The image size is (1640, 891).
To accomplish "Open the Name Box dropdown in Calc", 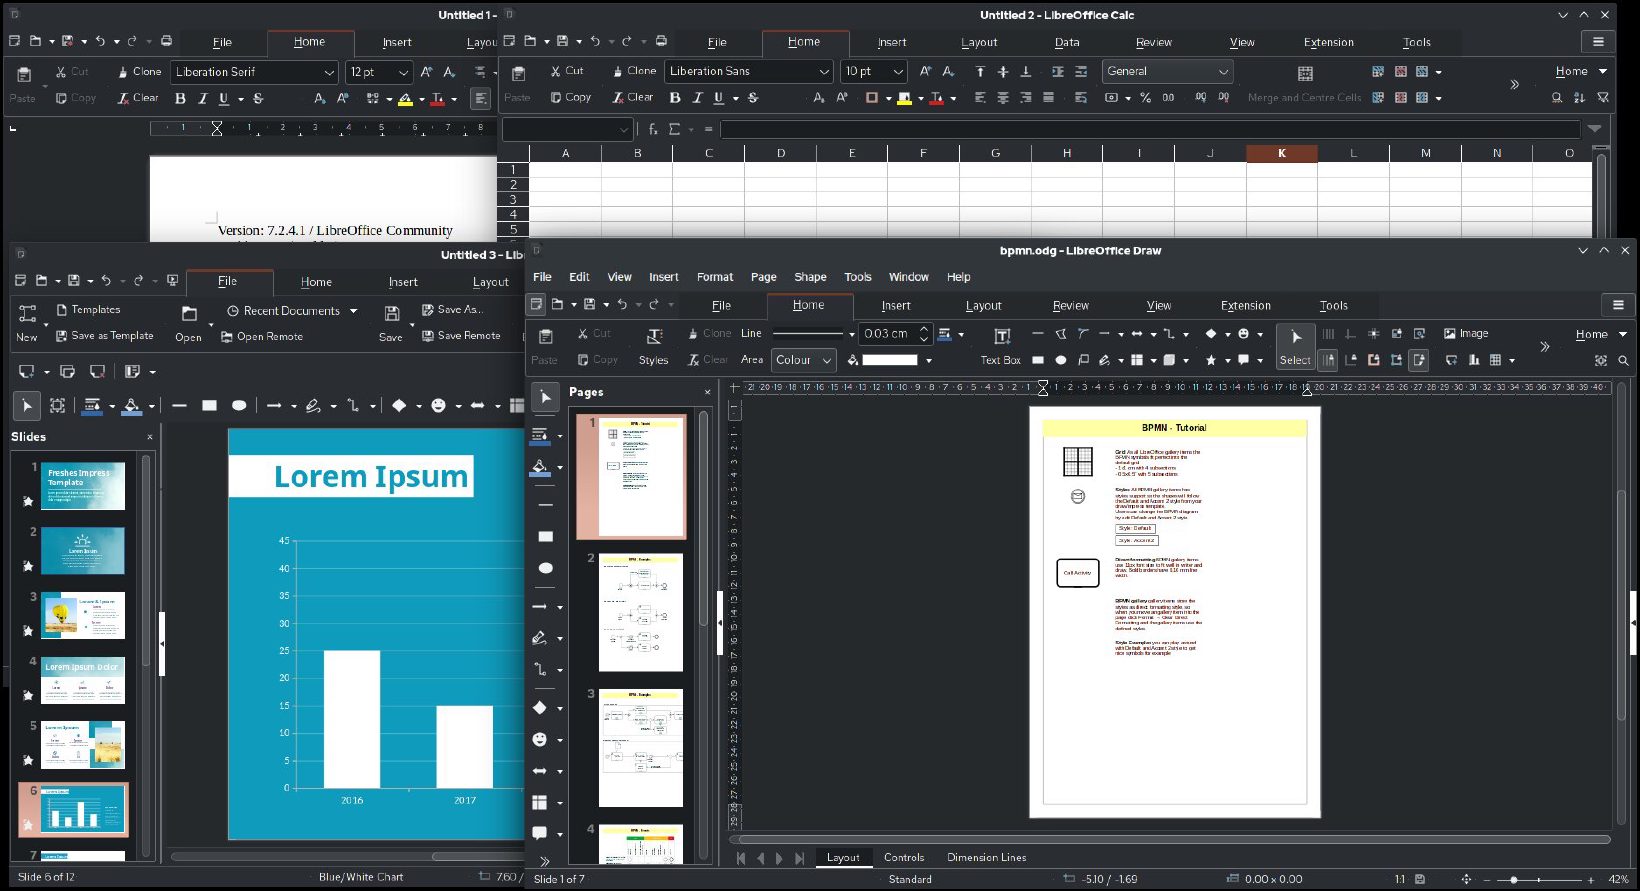I will 625,129.
